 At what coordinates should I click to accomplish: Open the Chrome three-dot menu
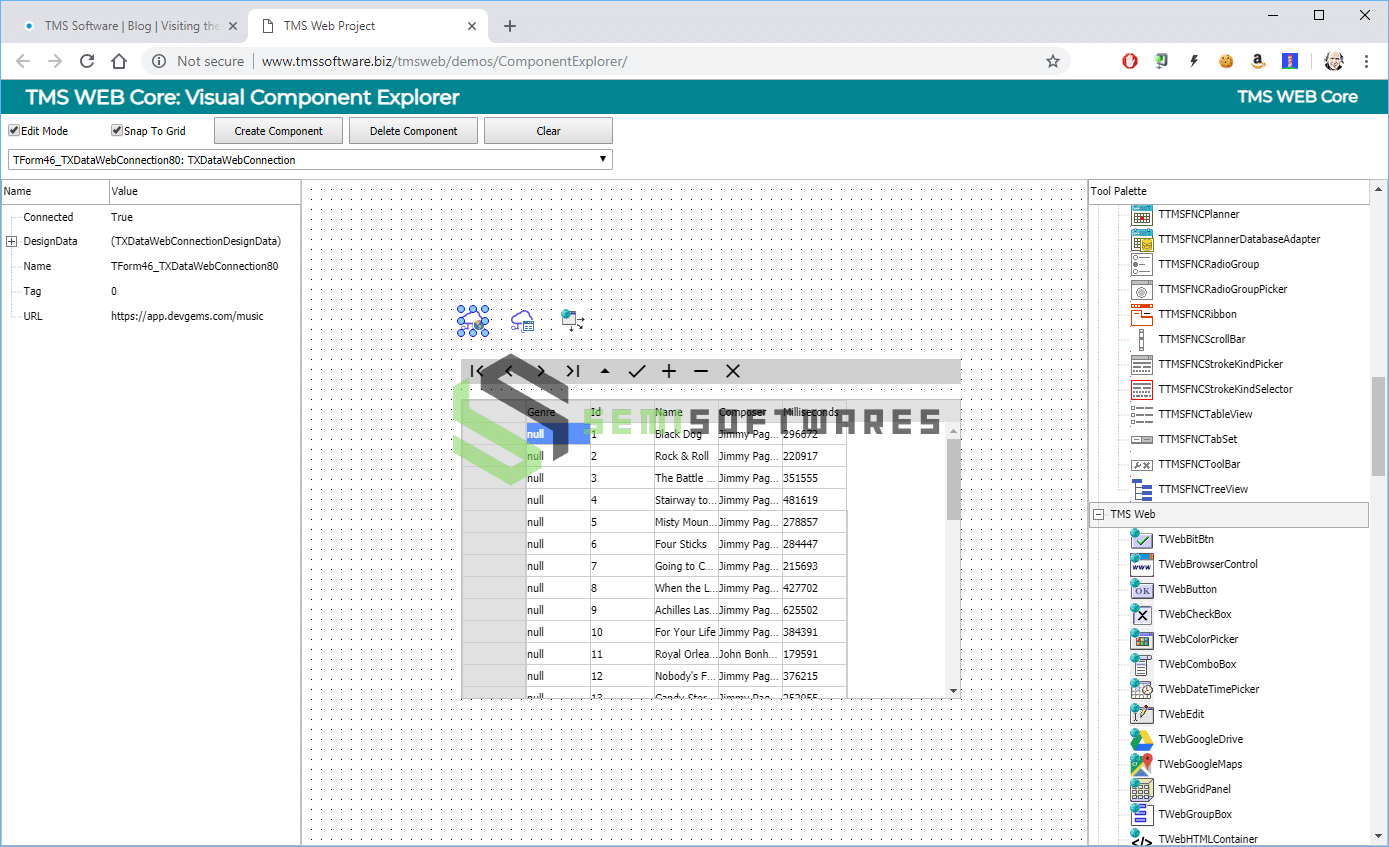(1367, 61)
